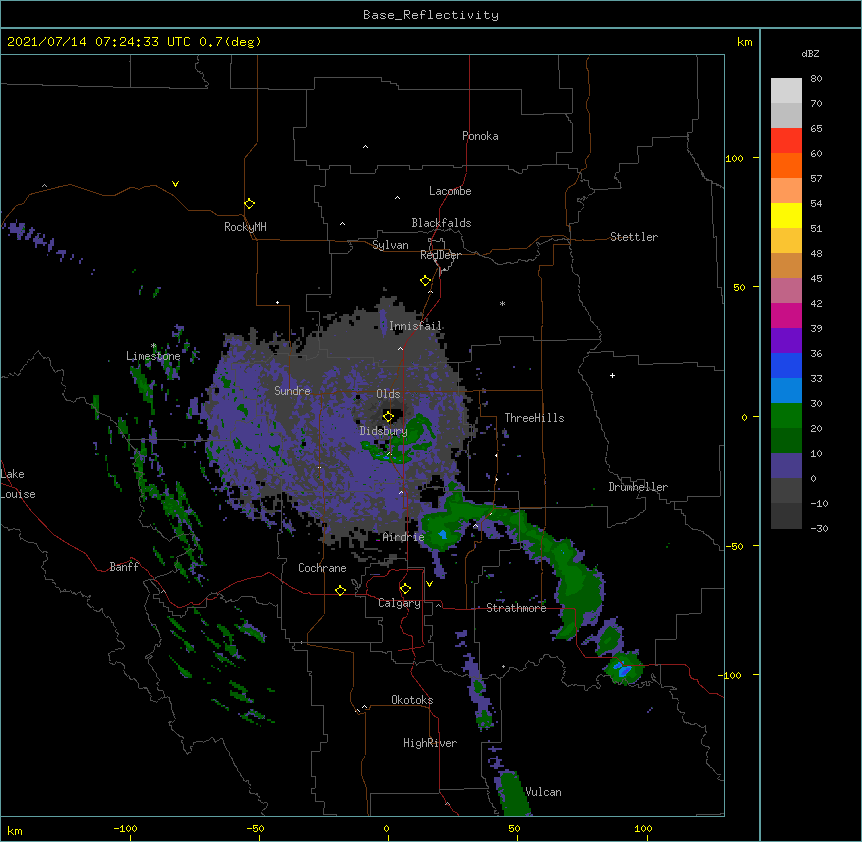862x842 pixels.
Task: Select the HighRiver label
Action: coord(429,743)
